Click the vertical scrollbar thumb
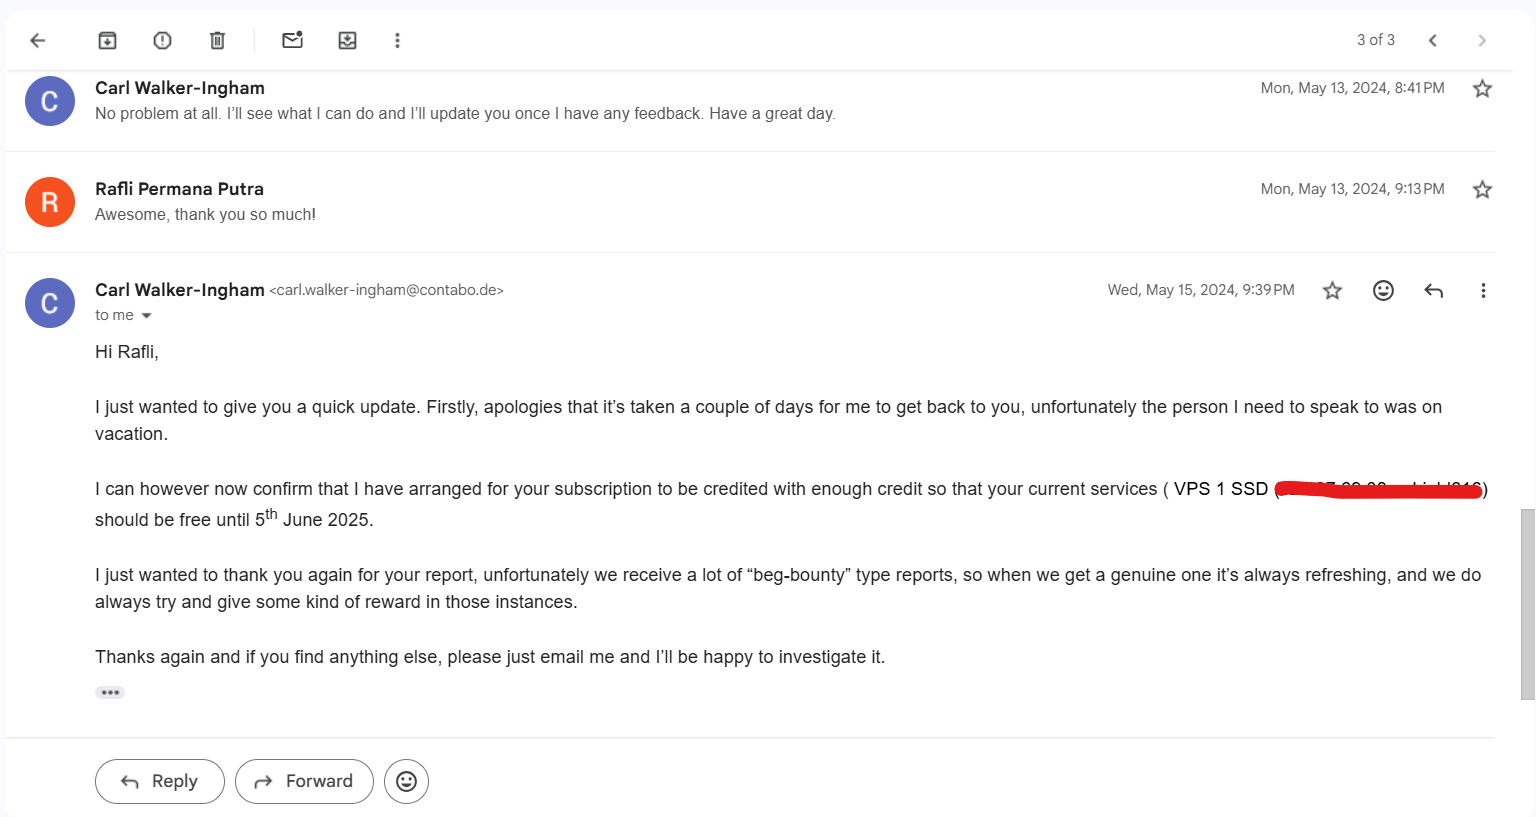The image size is (1536, 817). click(1527, 603)
